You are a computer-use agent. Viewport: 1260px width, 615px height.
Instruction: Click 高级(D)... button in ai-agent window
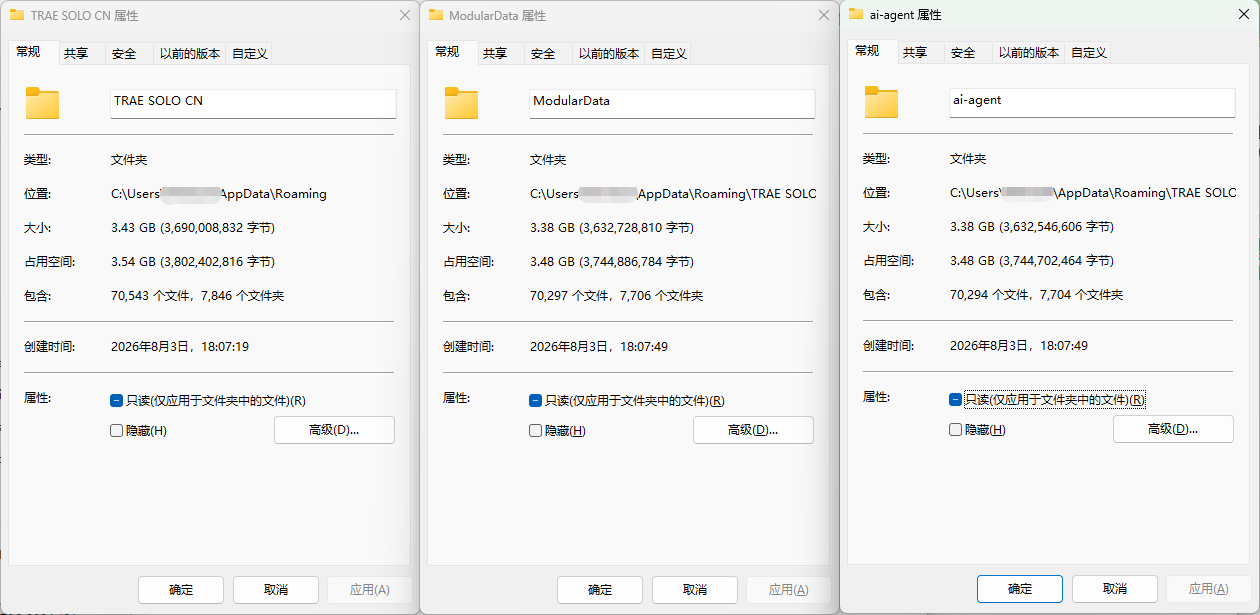[1173, 429]
